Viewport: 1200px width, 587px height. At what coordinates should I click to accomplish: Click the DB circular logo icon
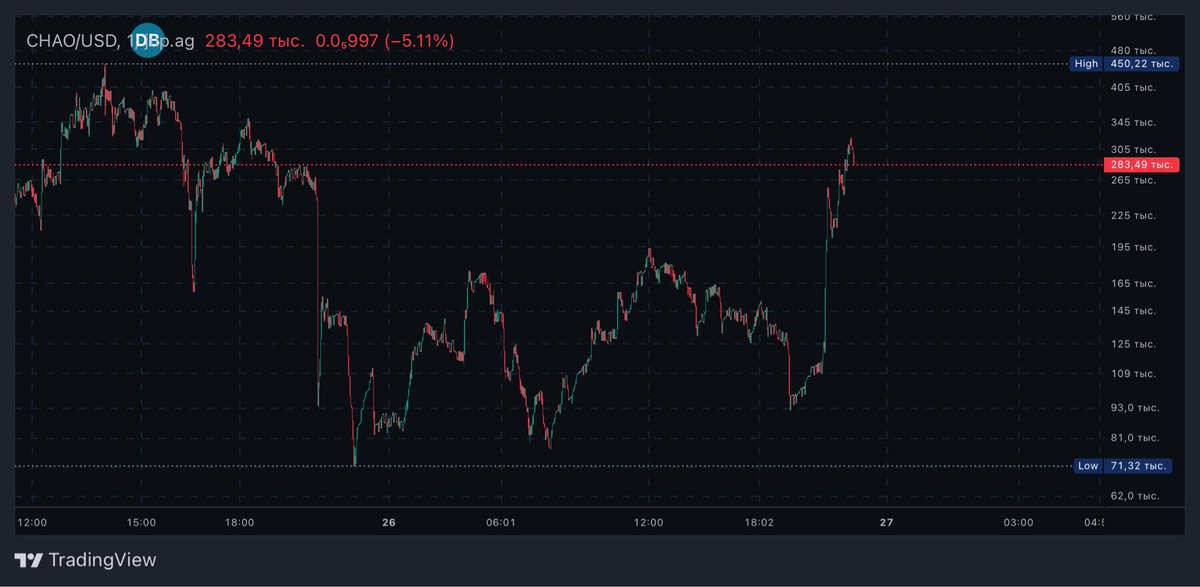pyautogui.click(x=148, y=40)
